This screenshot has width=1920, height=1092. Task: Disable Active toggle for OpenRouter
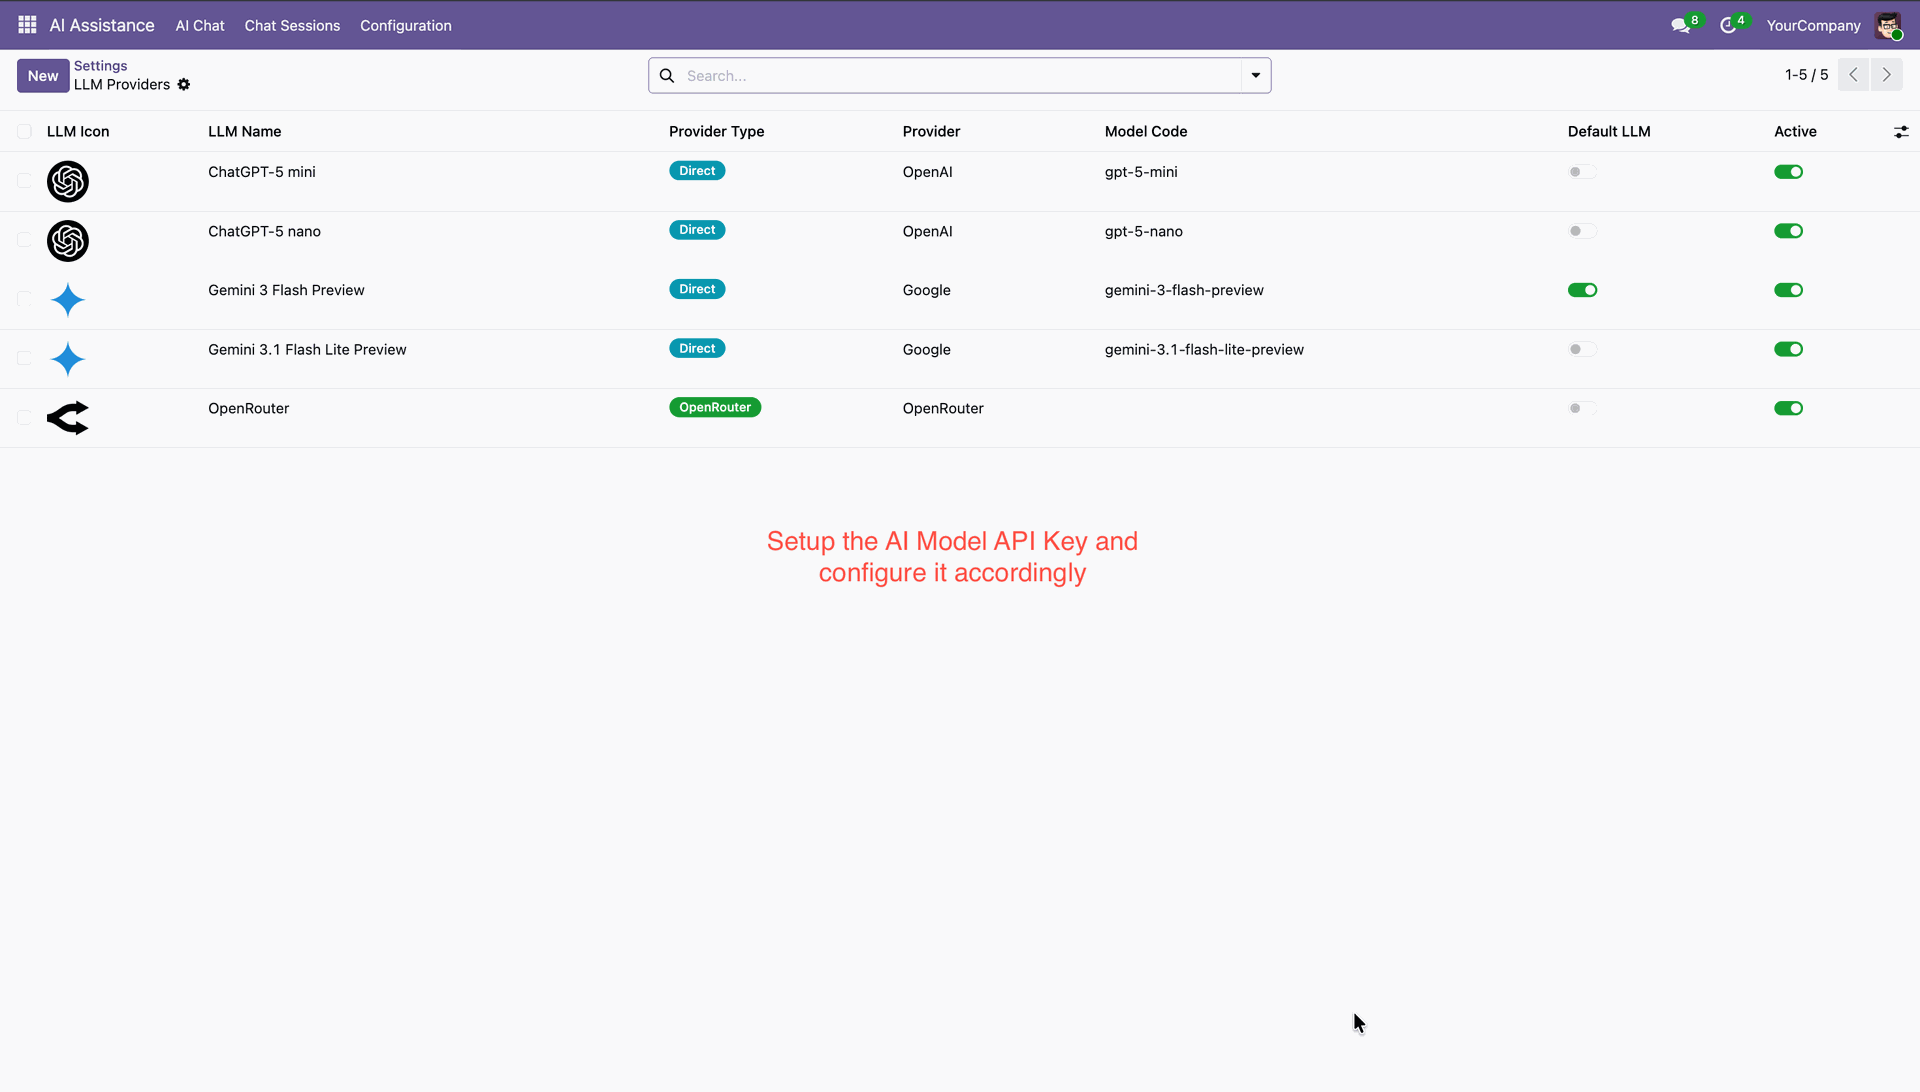click(x=1788, y=408)
